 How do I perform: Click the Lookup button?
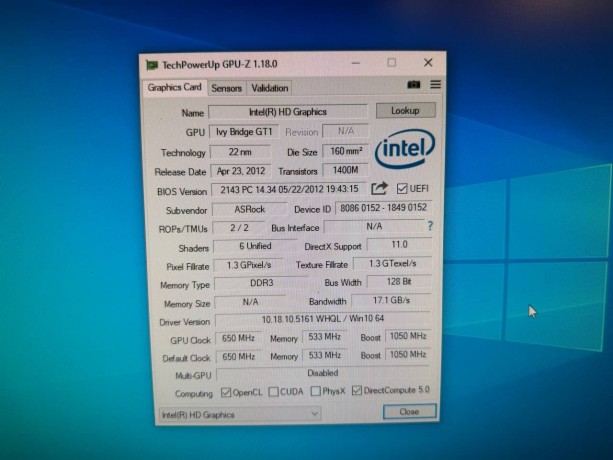coord(405,111)
